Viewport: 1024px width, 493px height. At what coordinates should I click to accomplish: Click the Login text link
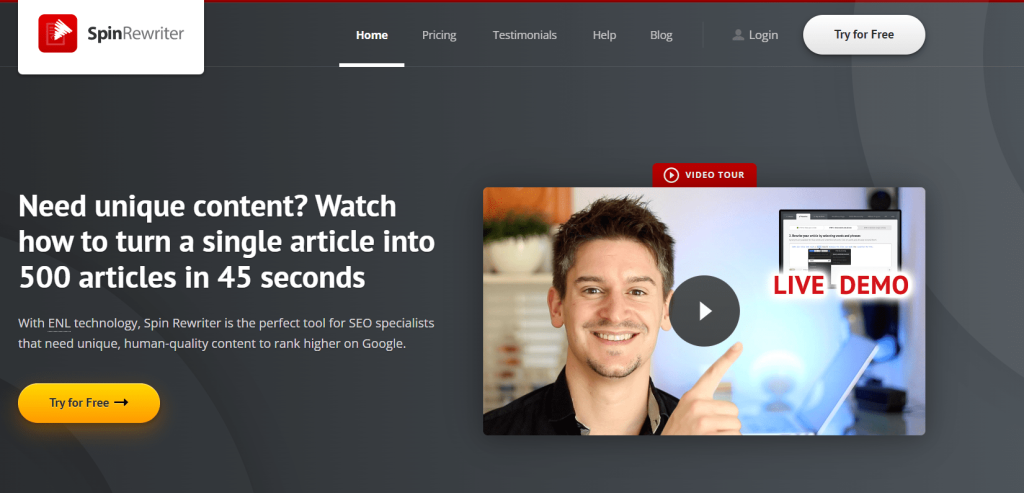(x=763, y=35)
